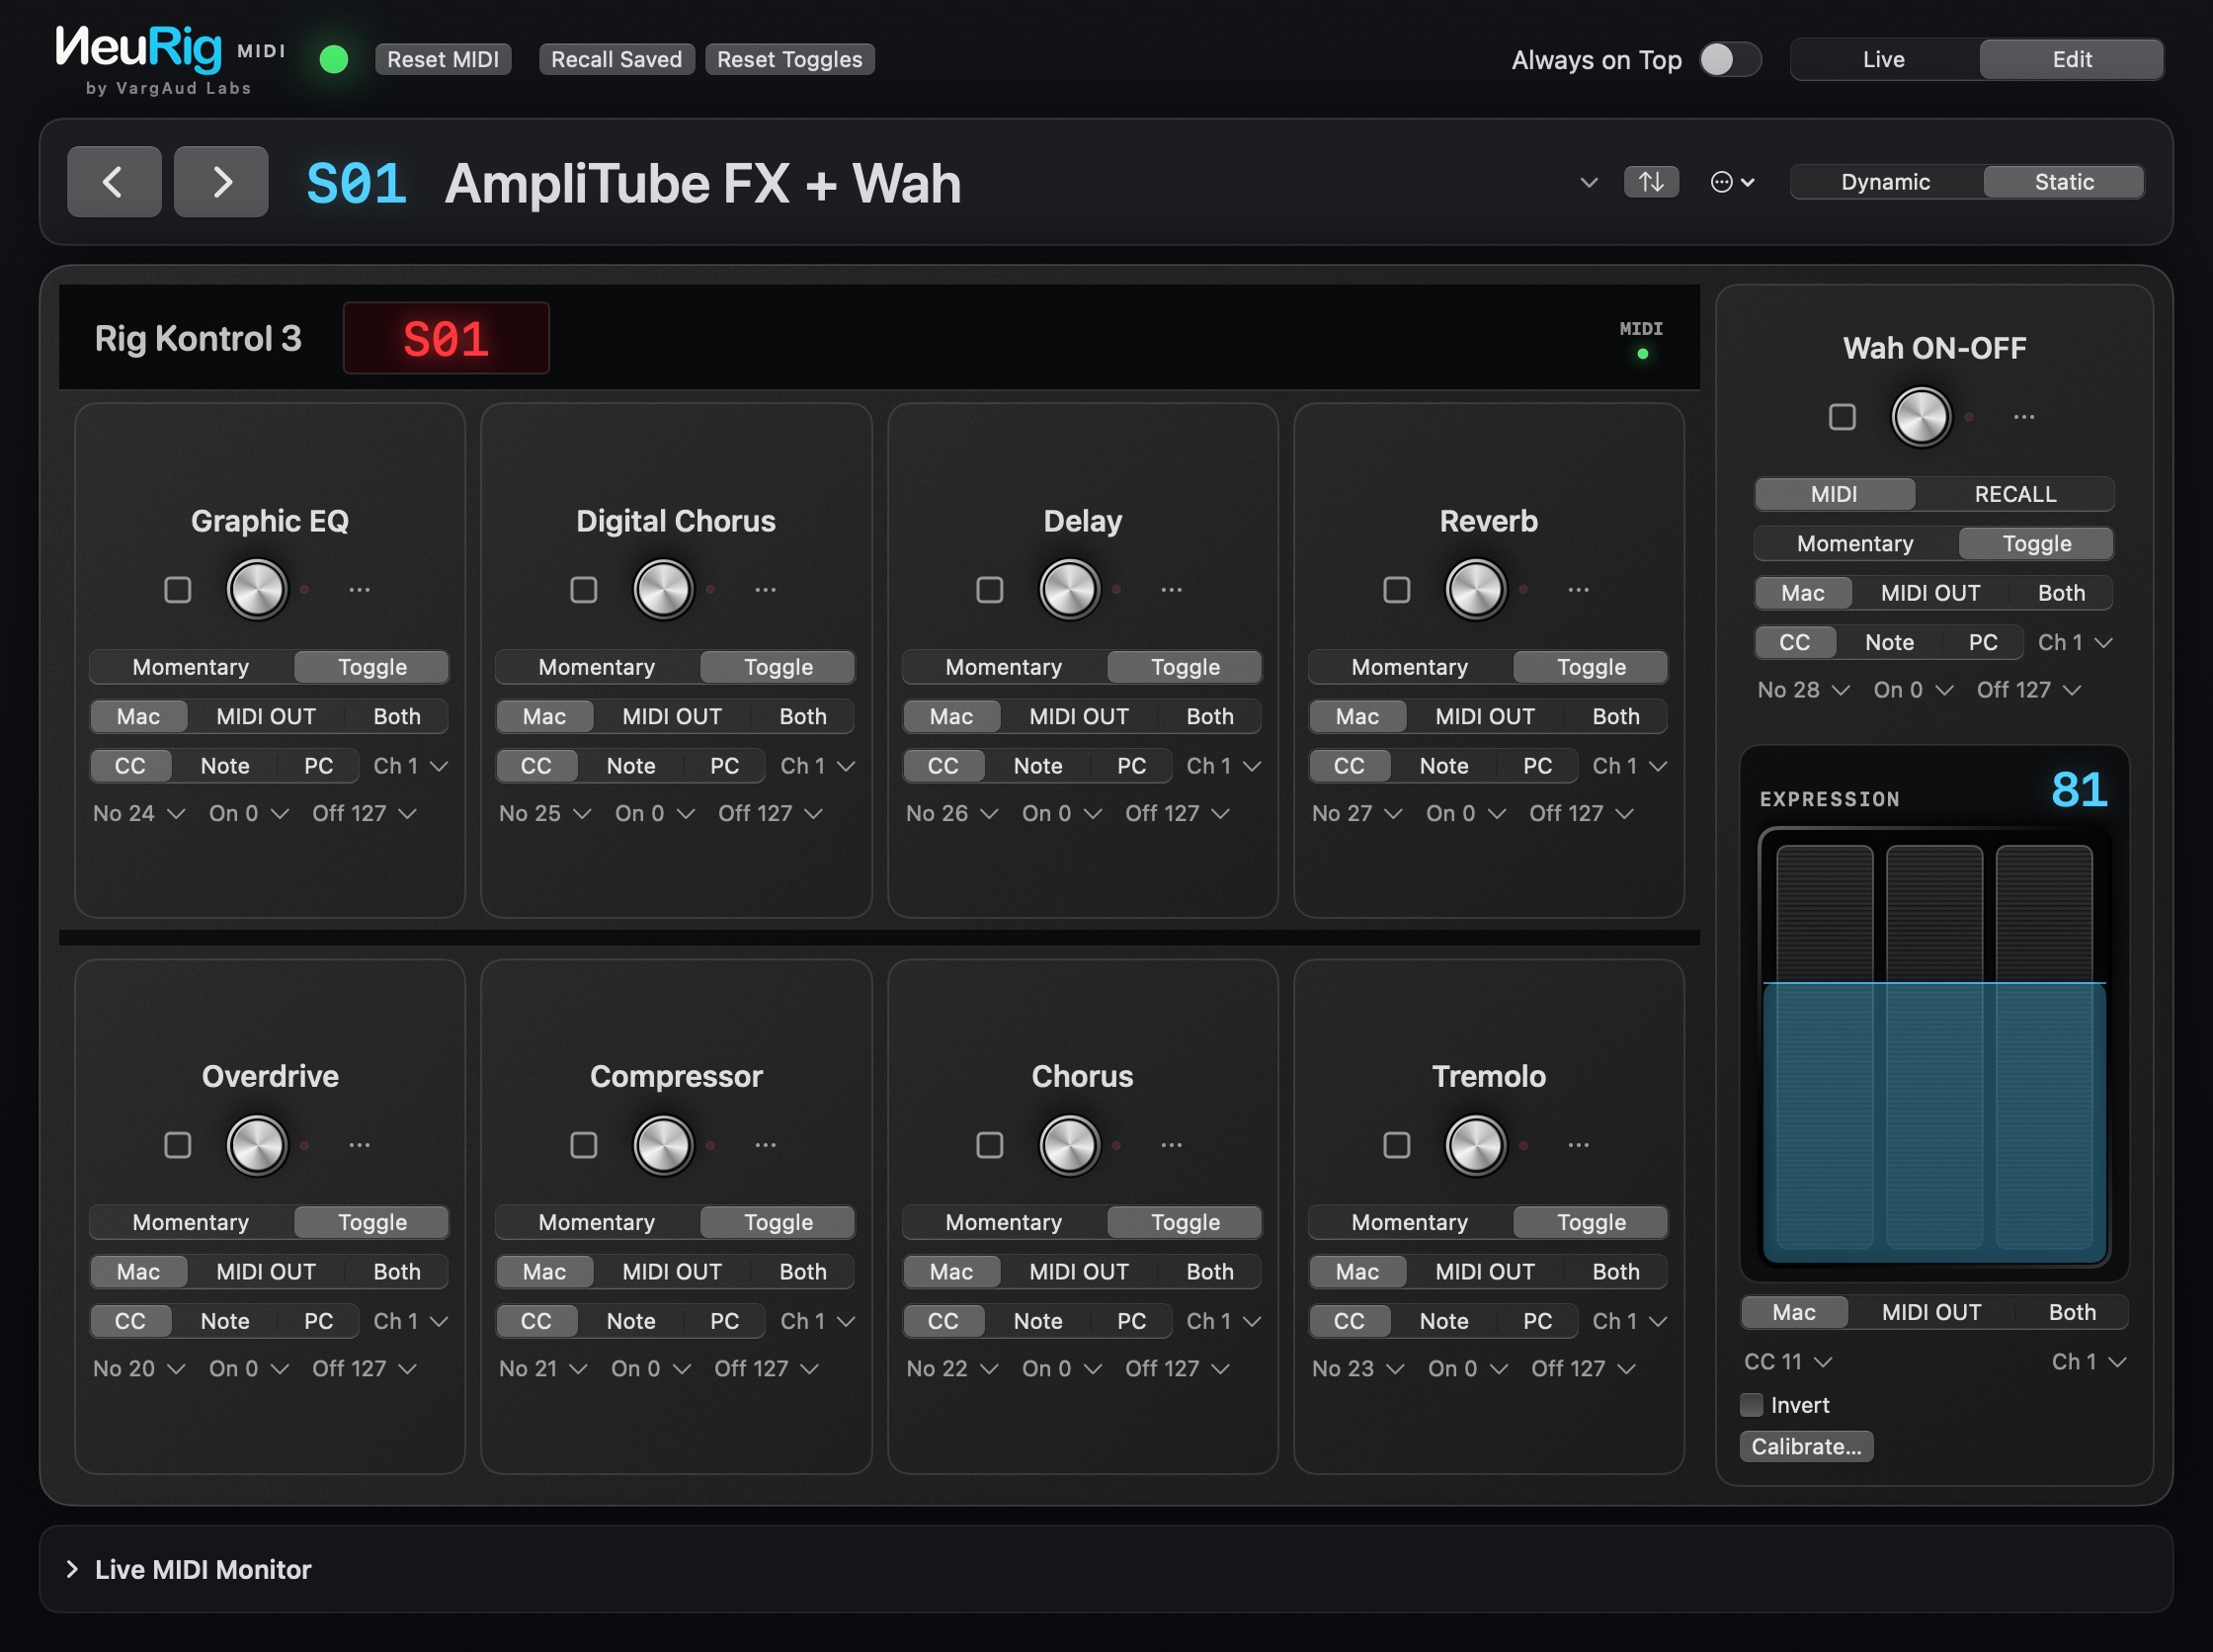
Task: Click the Recall Saved button
Action: (617, 60)
